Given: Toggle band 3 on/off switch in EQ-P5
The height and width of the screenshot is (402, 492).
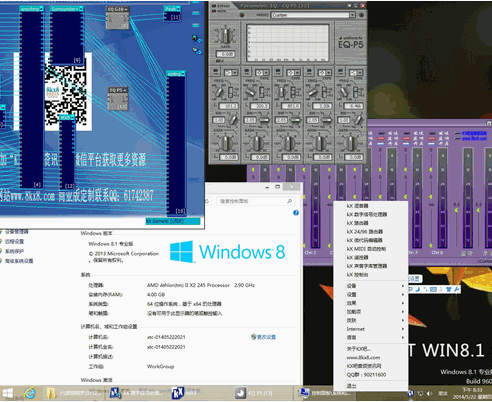Looking at the screenshot, I should click(278, 72).
